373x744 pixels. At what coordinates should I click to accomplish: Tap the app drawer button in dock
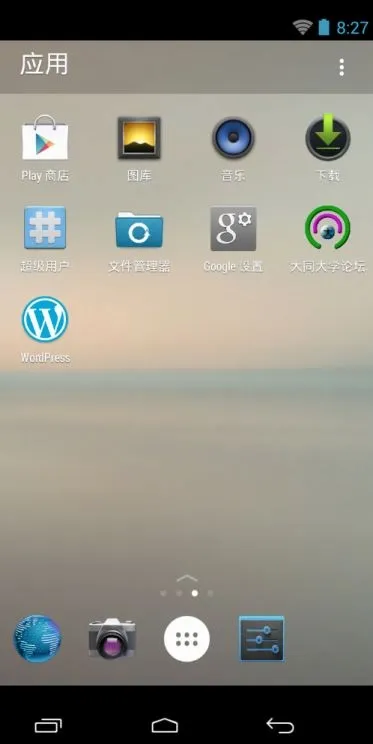(186, 639)
